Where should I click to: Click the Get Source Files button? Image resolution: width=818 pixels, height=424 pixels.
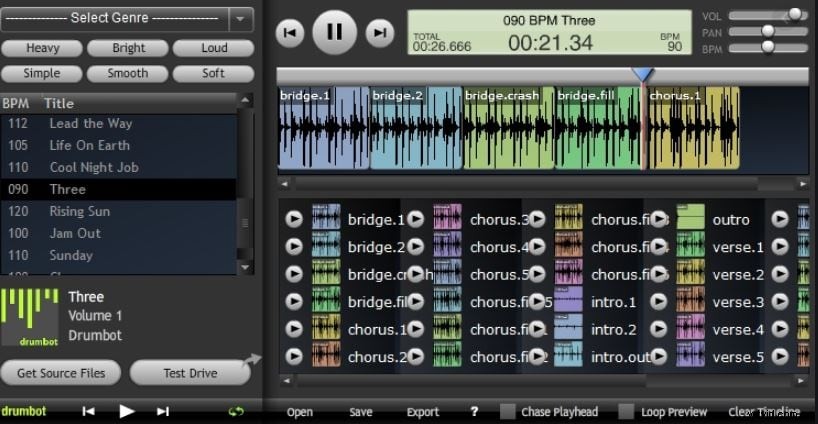point(61,373)
